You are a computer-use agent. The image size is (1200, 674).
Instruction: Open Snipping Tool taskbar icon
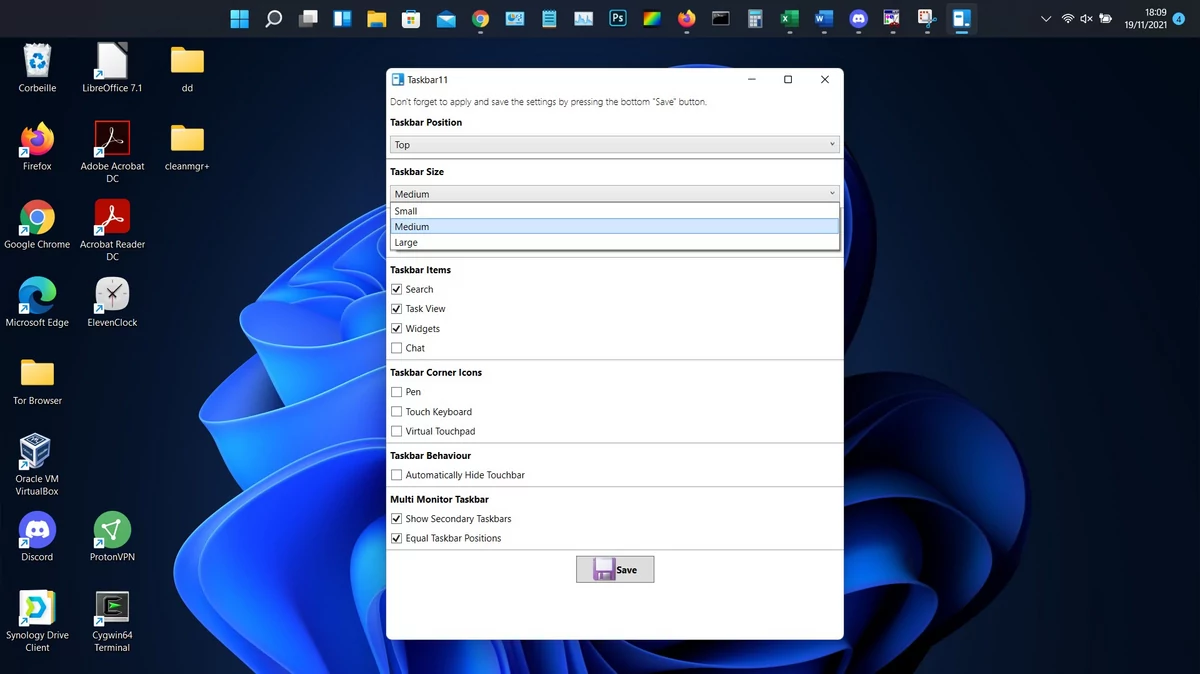click(x=927, y=18)
